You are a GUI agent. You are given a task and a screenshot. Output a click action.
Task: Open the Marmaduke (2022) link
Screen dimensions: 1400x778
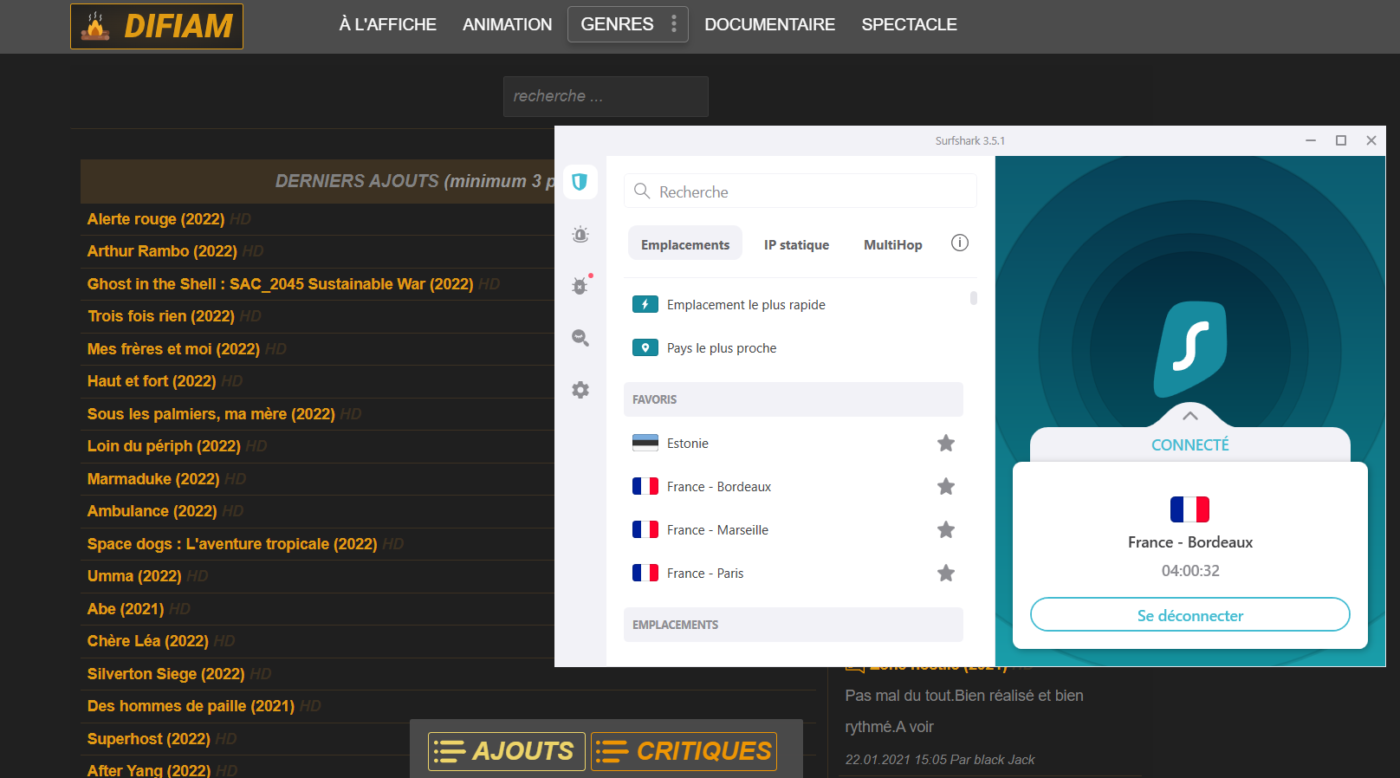tap(153, 479)
